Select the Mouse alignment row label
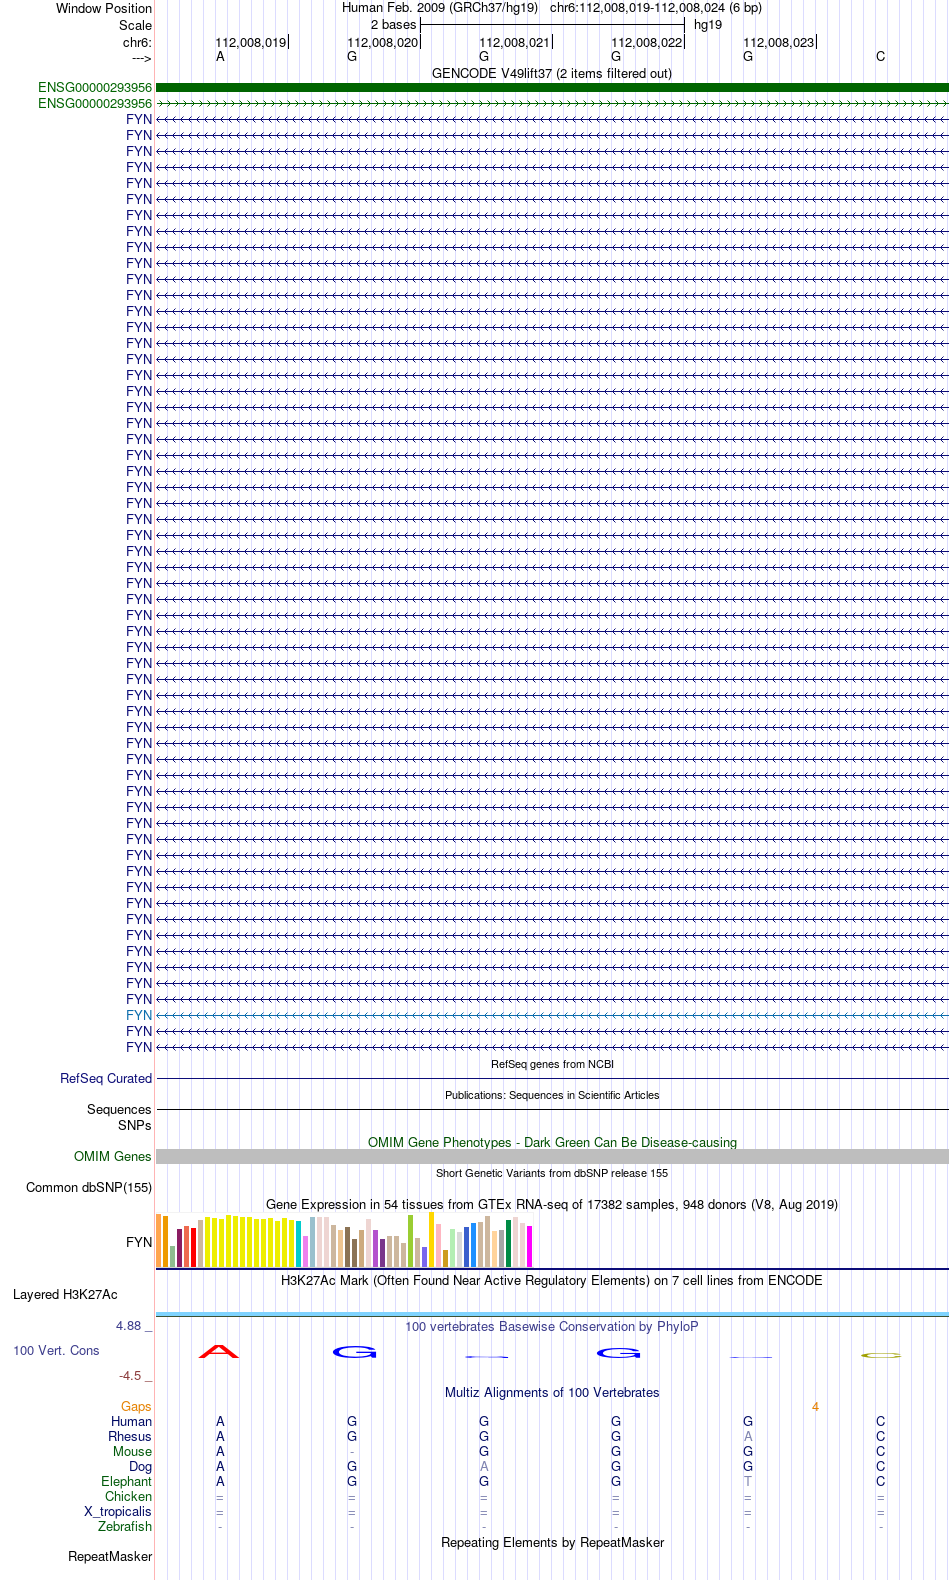950x1580 pixels. tap(132, 1452)
